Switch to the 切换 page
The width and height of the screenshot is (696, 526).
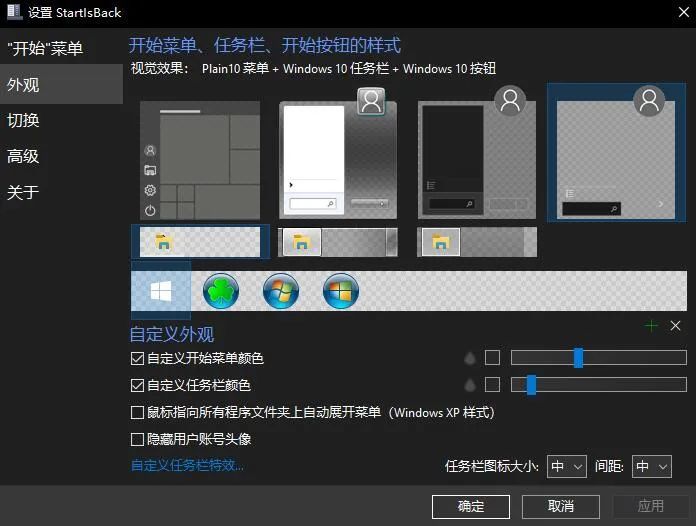(x=61, y=120)
